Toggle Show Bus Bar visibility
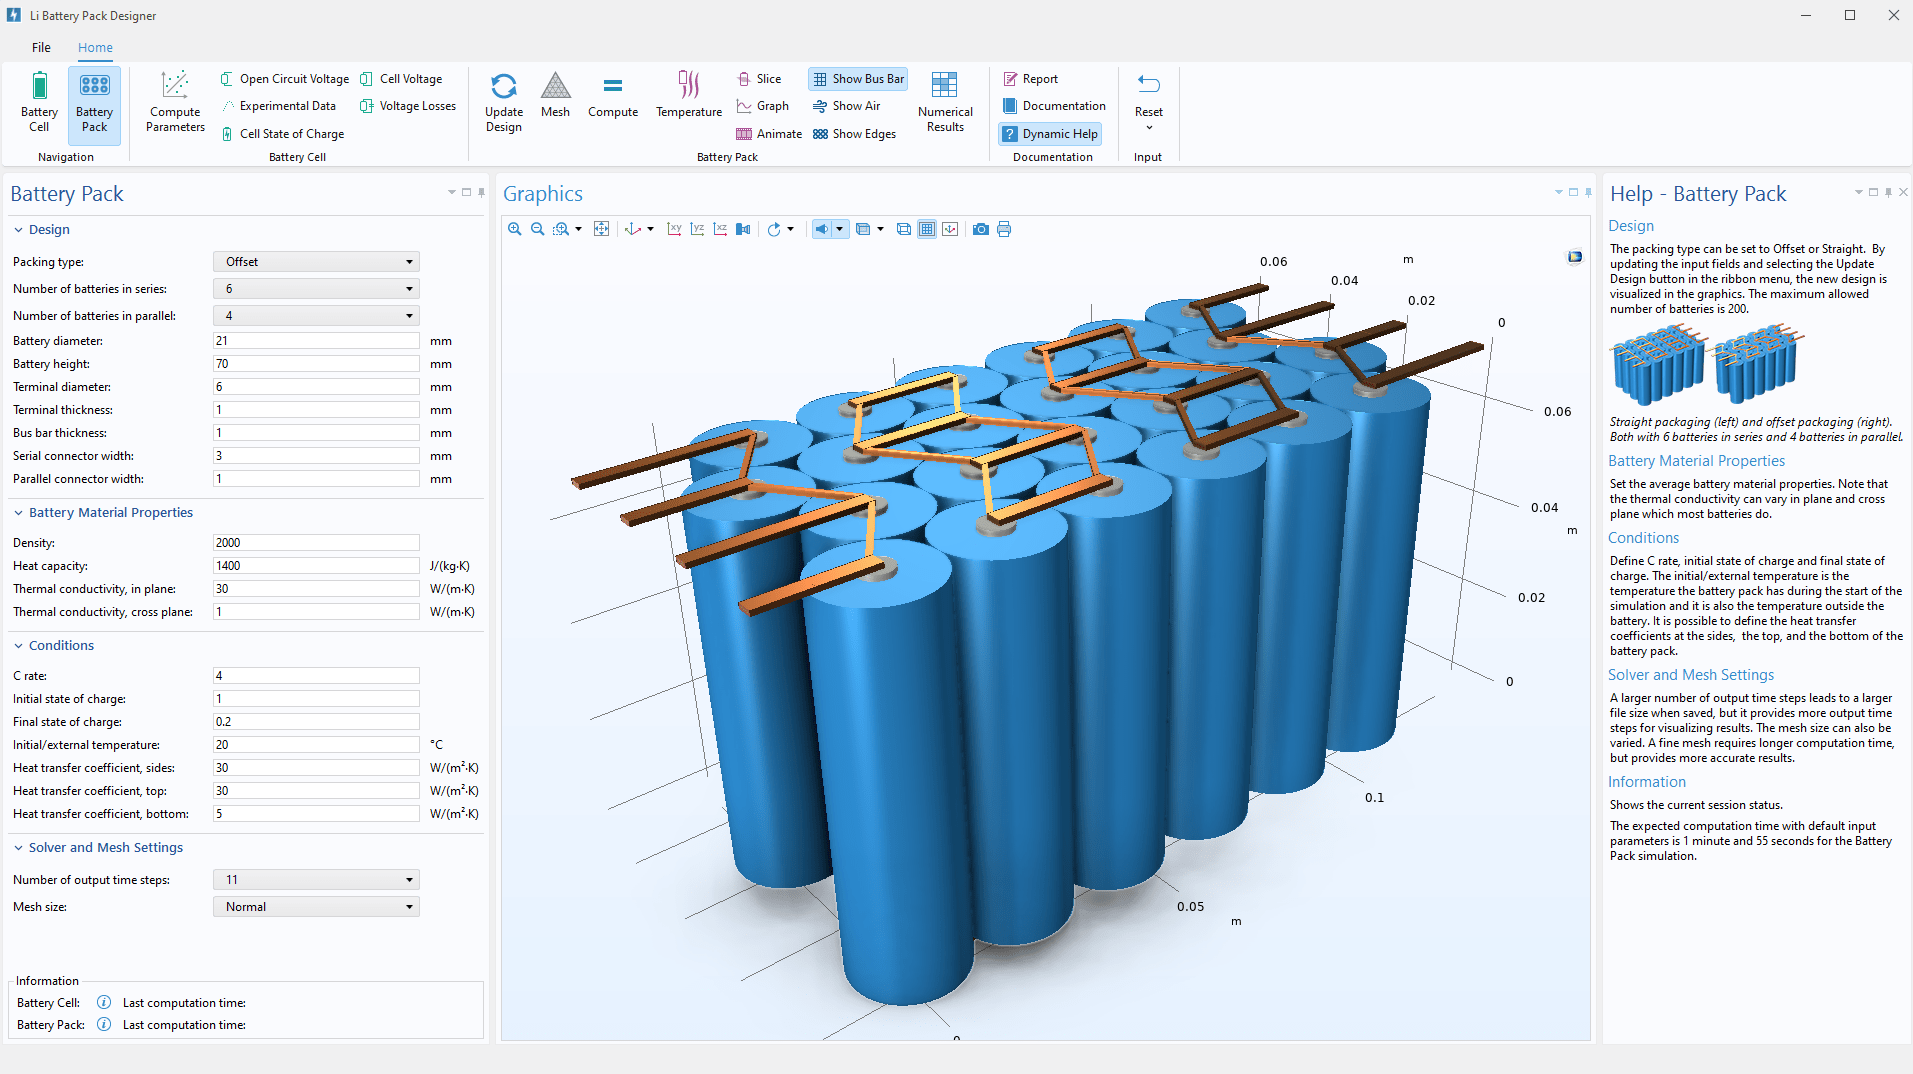Image resolution: width=1913 pixels, height=1074 pixels. click(857, 78)
